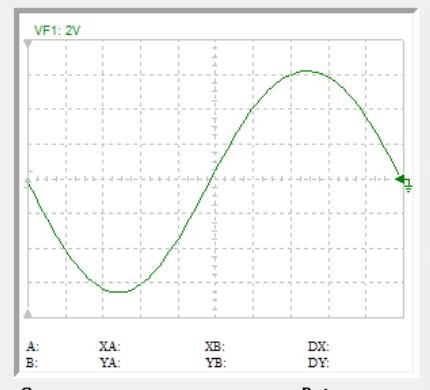Click the YA: readout label

(x=110, y=362)
